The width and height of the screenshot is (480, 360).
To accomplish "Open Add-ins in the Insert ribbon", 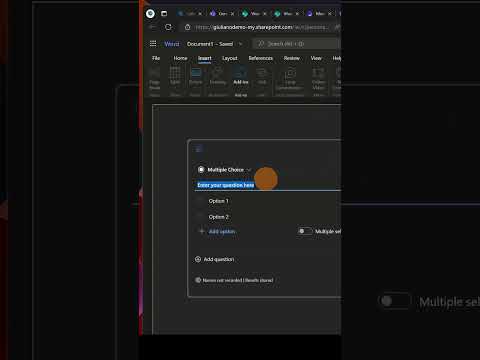I will click(240, 76).
